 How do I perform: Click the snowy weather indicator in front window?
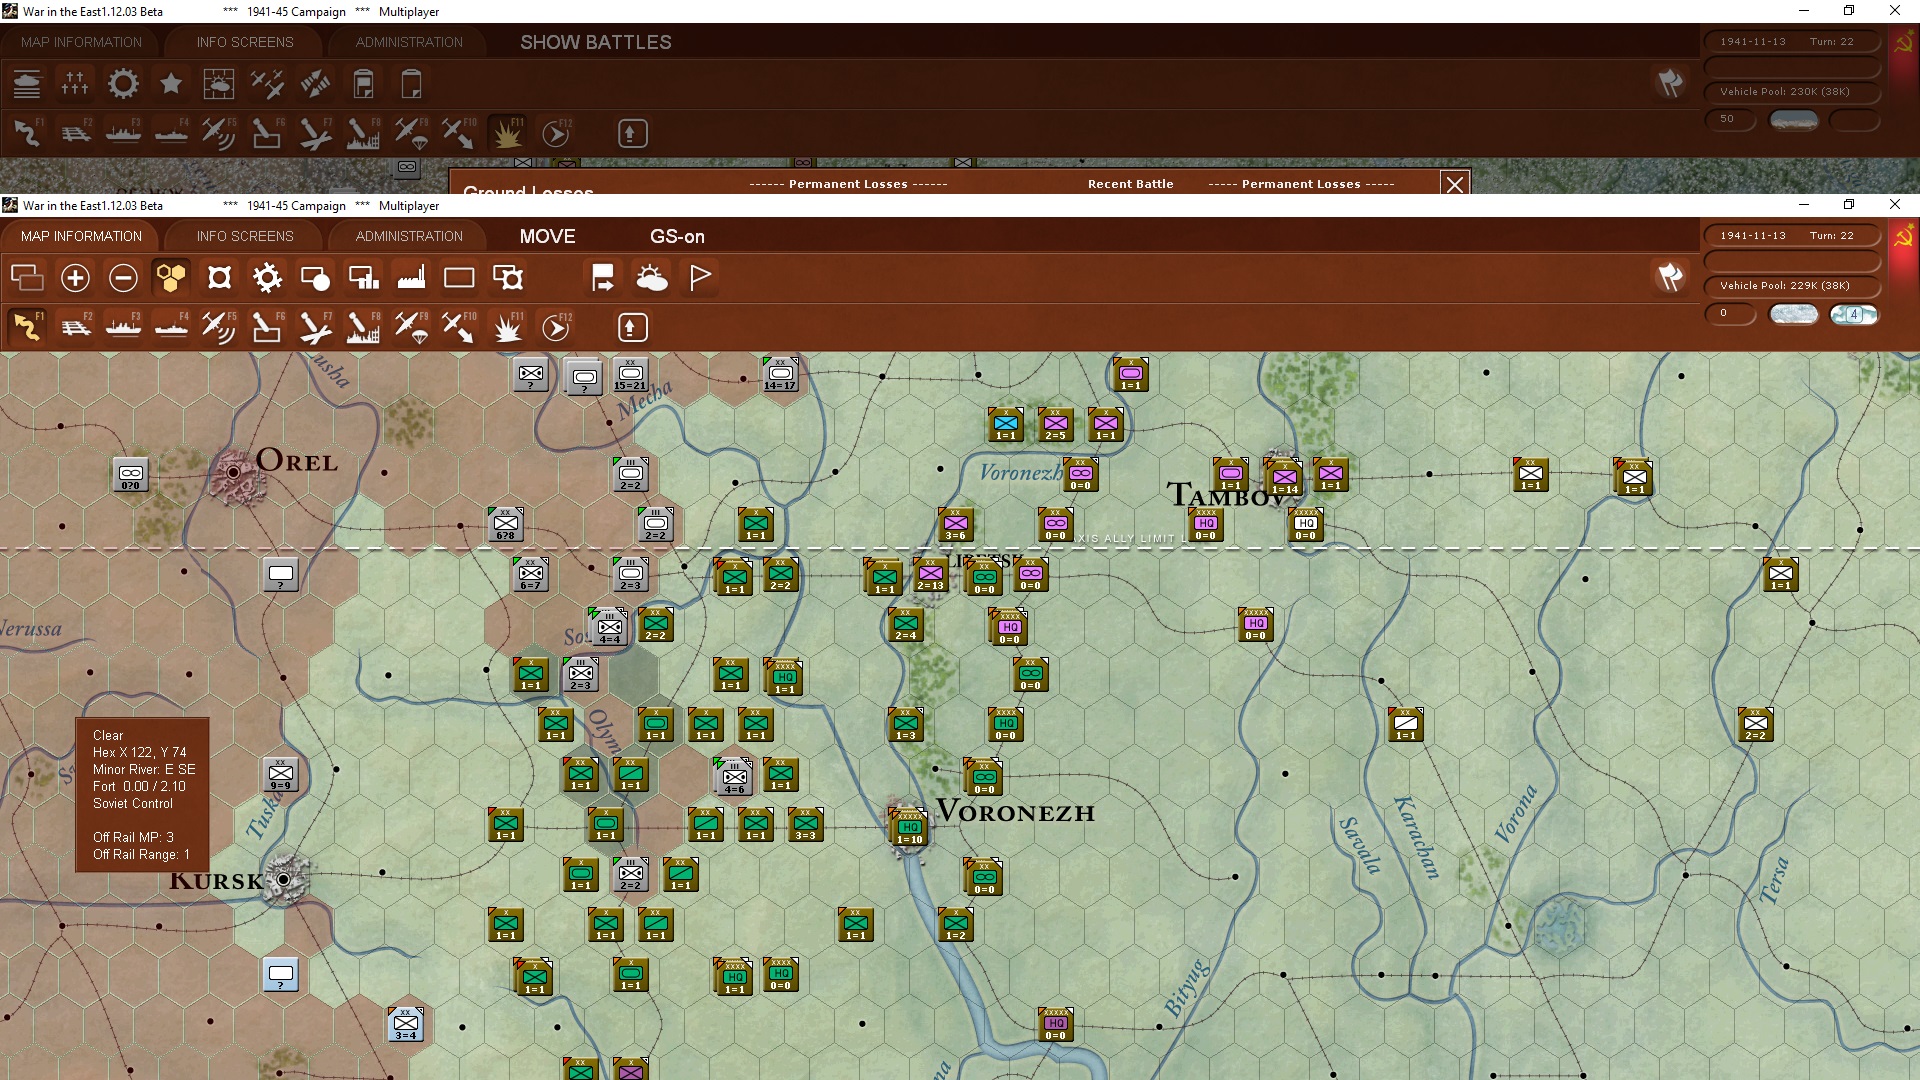pos(1794,314)
